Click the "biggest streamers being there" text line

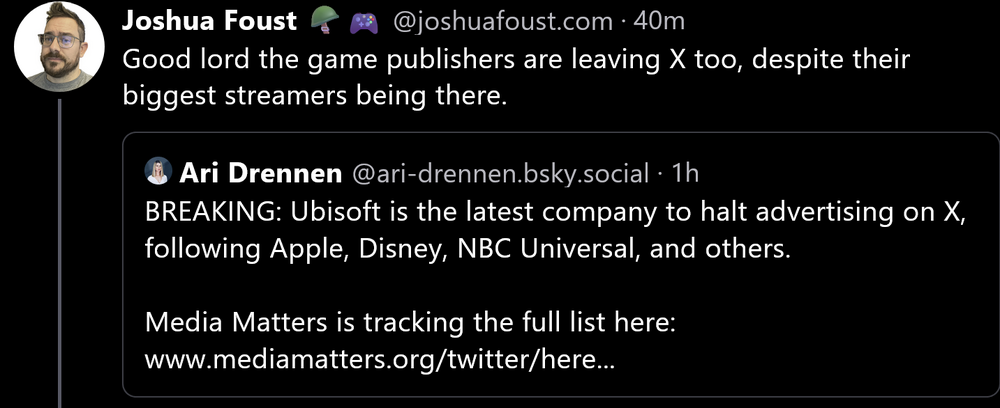(x=316, y=96)
